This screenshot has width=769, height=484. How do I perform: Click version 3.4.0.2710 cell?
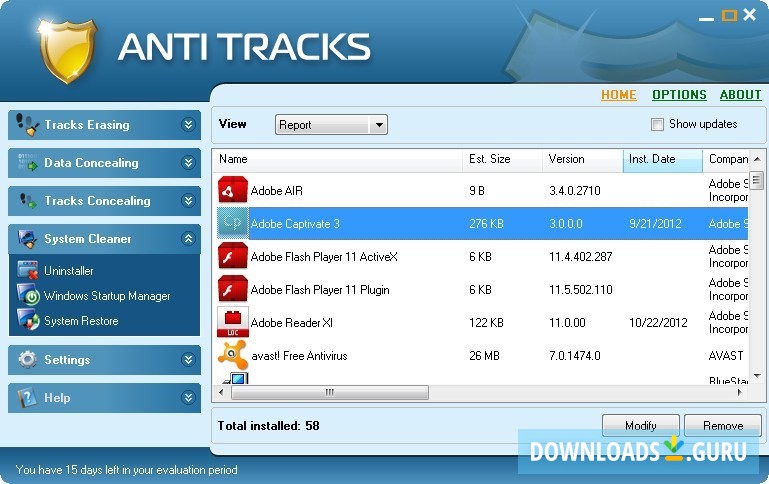click(575, 191)
